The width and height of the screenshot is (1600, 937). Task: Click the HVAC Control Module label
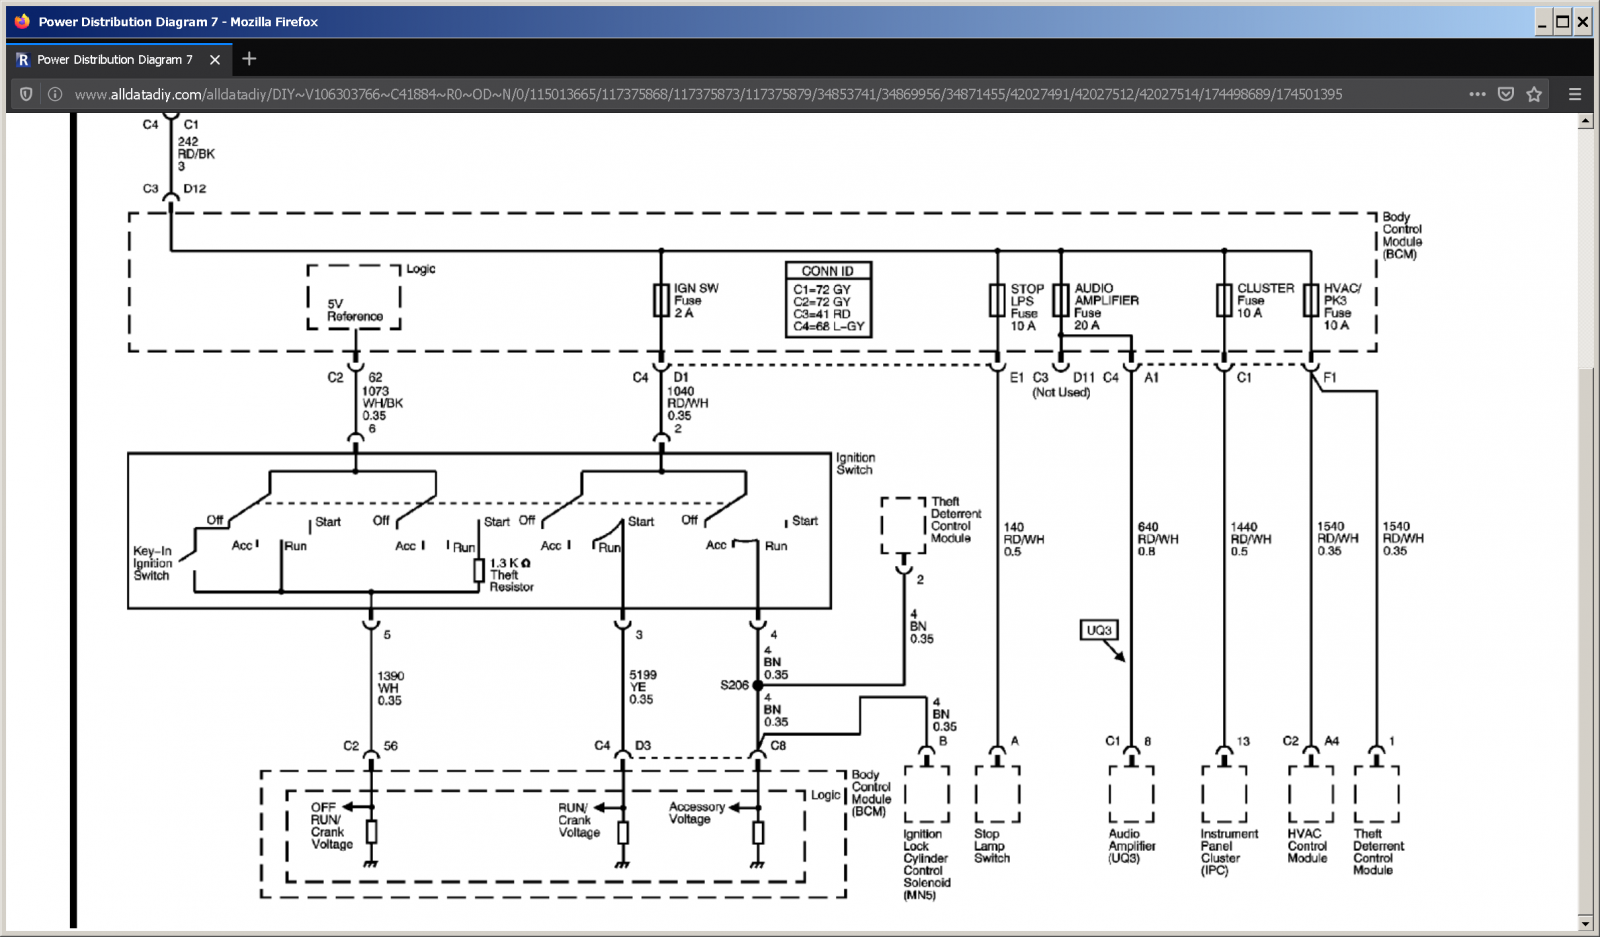[1307, 846]
